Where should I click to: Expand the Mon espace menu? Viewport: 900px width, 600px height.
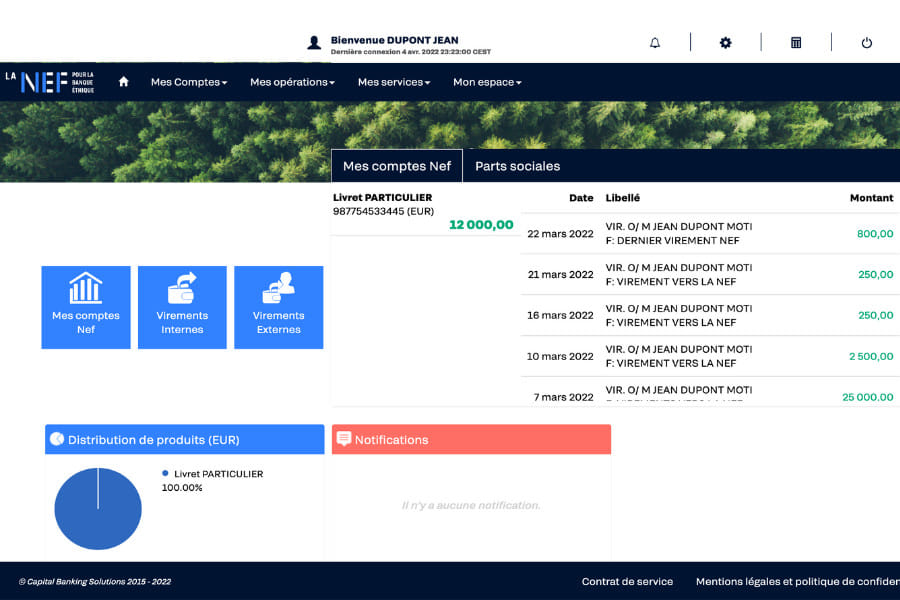coord(487,82)
